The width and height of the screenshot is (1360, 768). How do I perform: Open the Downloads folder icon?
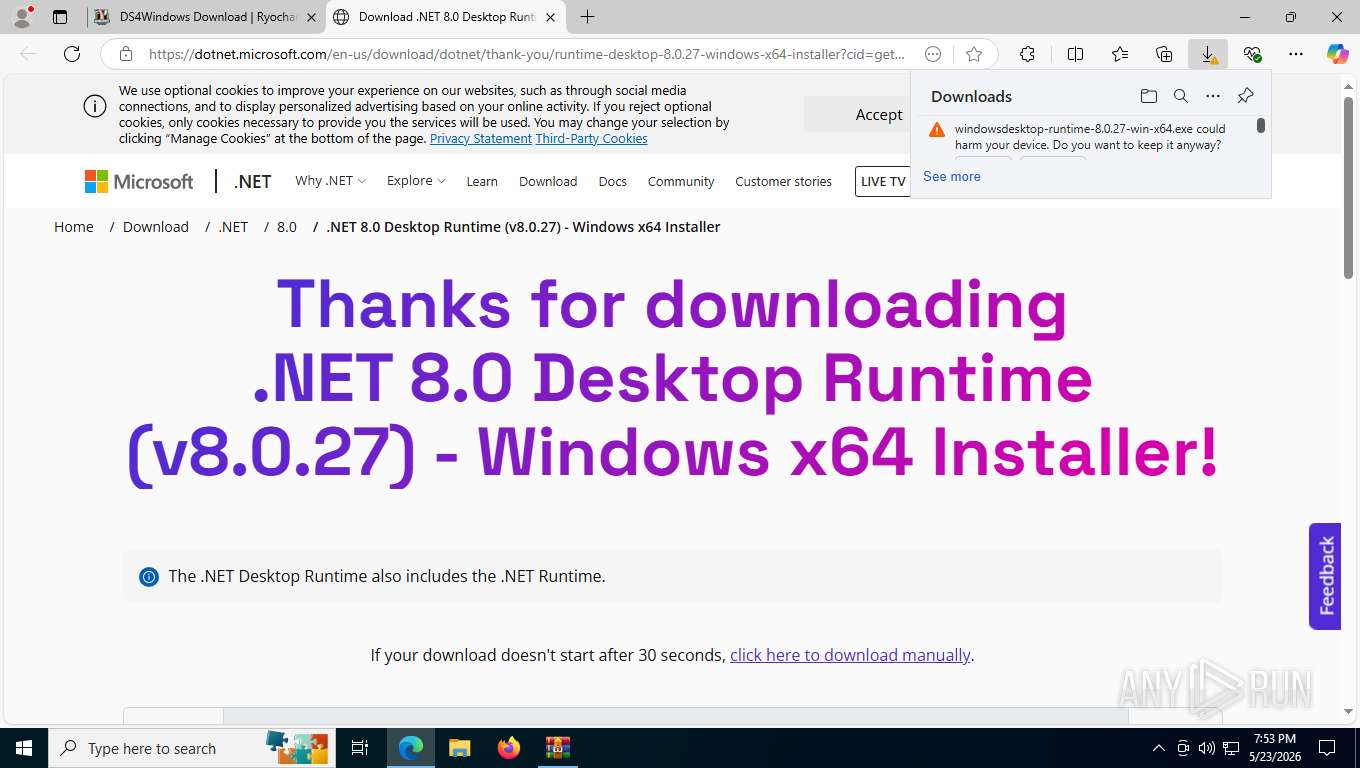(x=1148, y=96)
